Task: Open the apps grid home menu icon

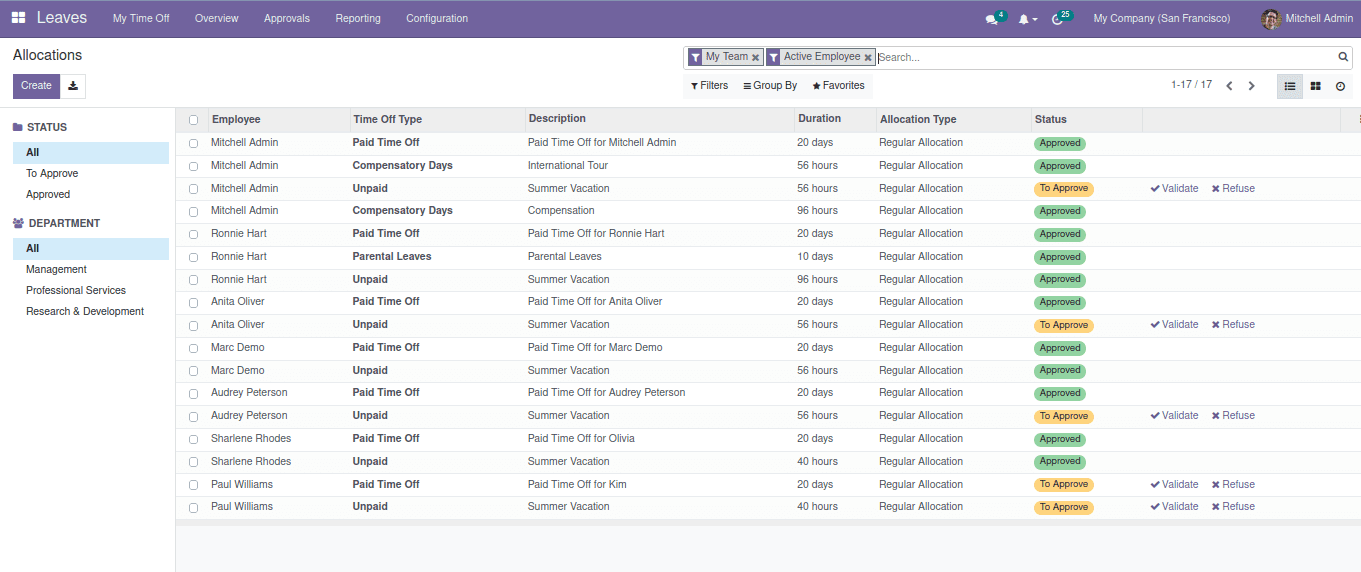Action: 18,18
